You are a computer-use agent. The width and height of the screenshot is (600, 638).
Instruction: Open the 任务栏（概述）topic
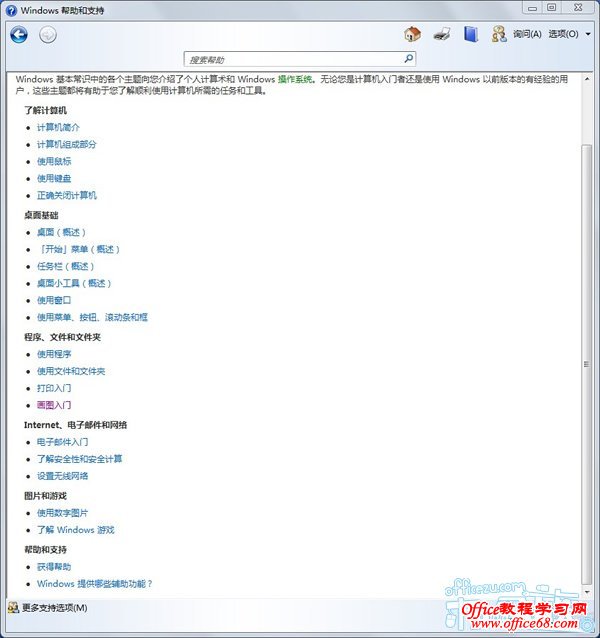click(x=65, y=267)
